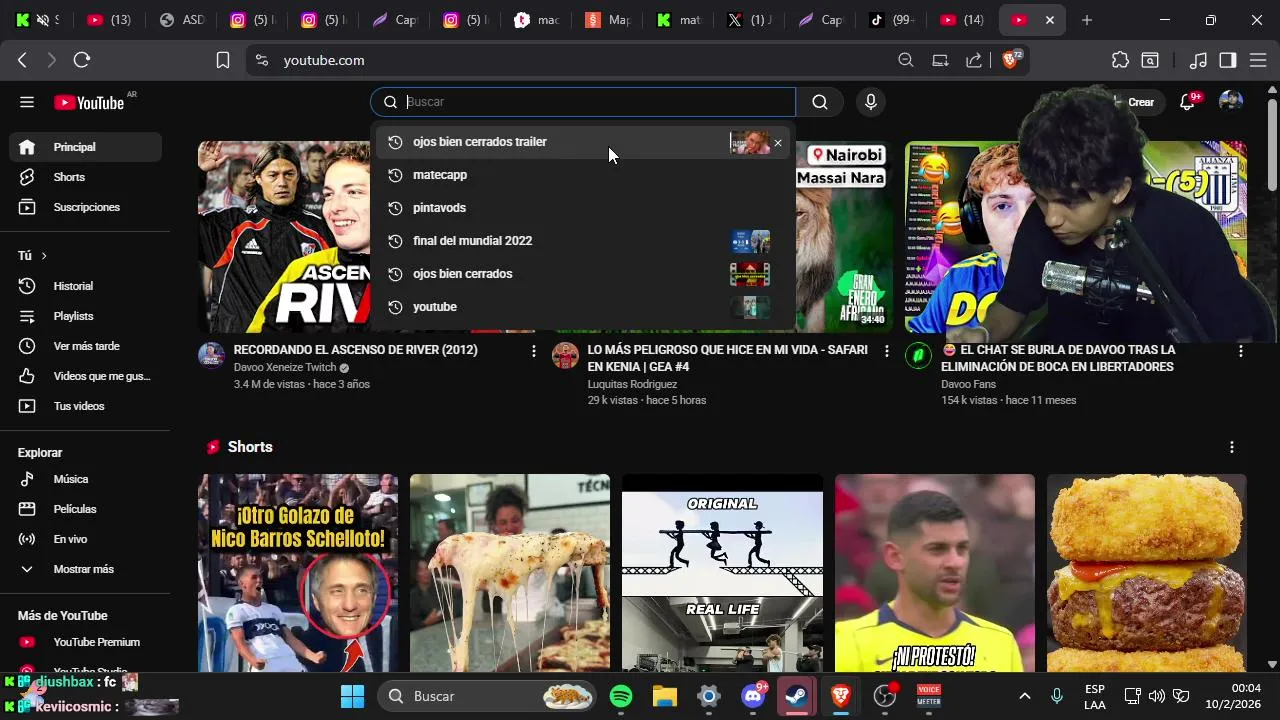Open a new browser tab
The height and width of the screenshot is (720, 1280).
(x=1087, y=20)
